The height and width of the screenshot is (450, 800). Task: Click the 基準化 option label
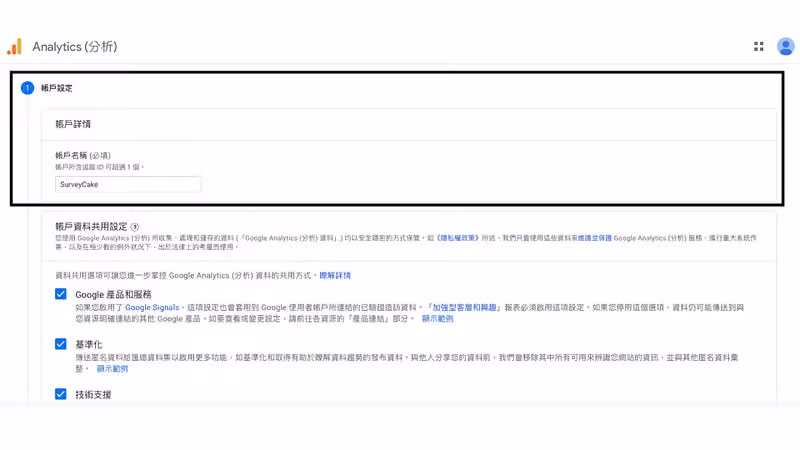[89, 344]
